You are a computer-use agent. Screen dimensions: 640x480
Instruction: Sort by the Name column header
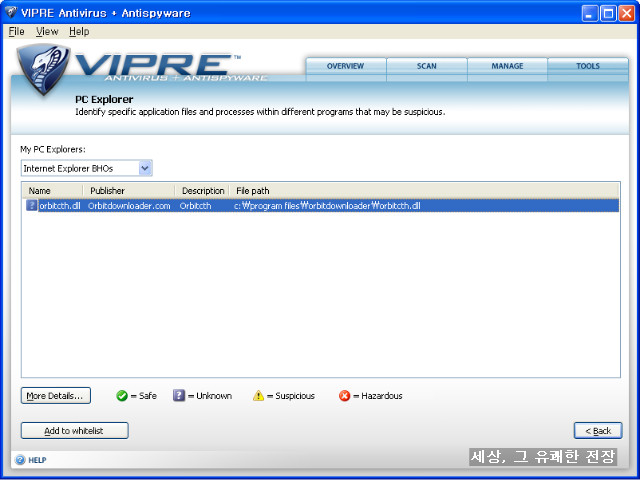[53, 191]
